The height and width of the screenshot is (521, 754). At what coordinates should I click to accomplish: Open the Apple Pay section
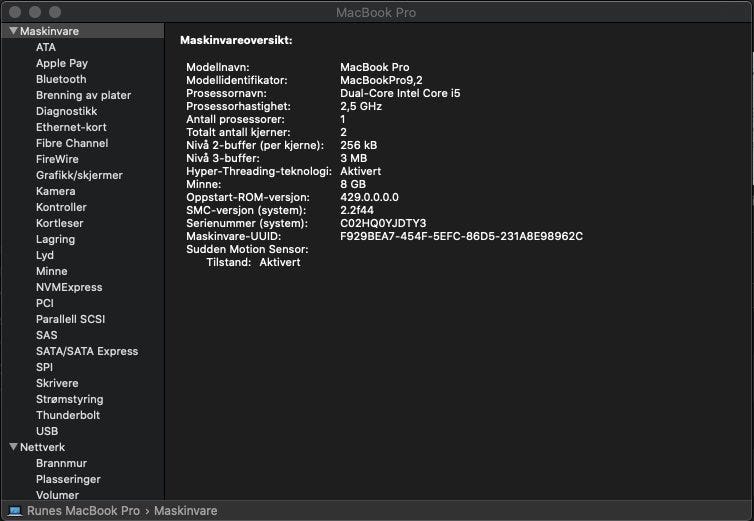62,63
